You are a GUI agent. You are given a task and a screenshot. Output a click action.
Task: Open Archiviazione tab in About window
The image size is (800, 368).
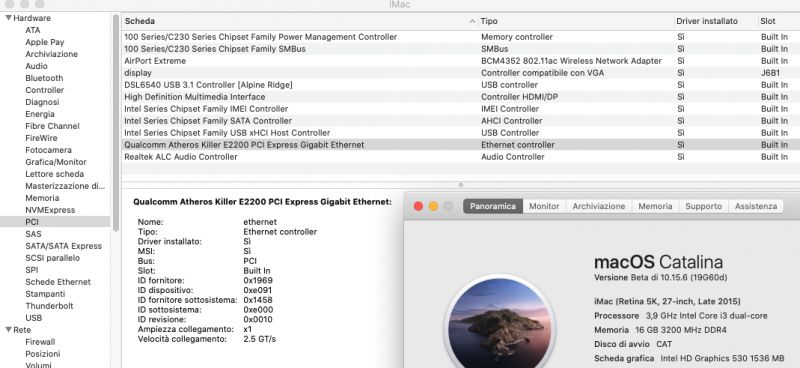599,206
